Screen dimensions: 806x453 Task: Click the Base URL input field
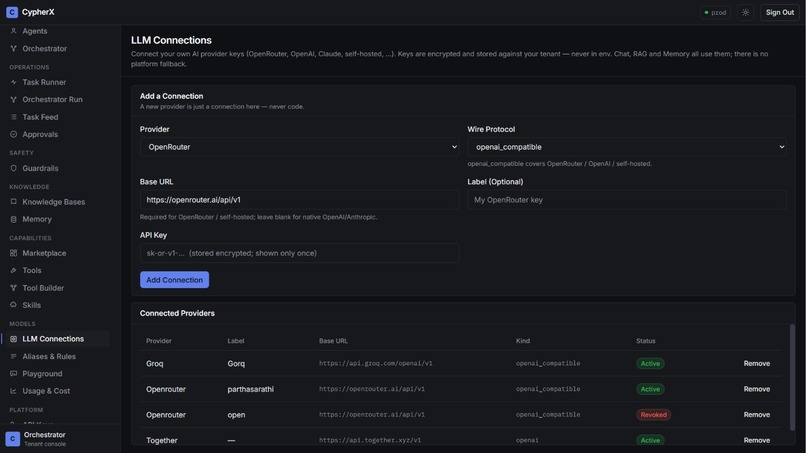pyautogui.click(x=299, y=200)
